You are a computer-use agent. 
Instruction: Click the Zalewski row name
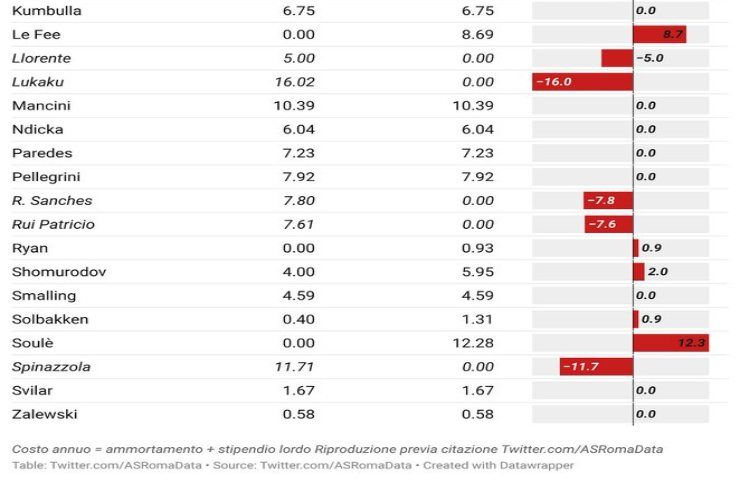pyautogui.click(x=44, y=414)
